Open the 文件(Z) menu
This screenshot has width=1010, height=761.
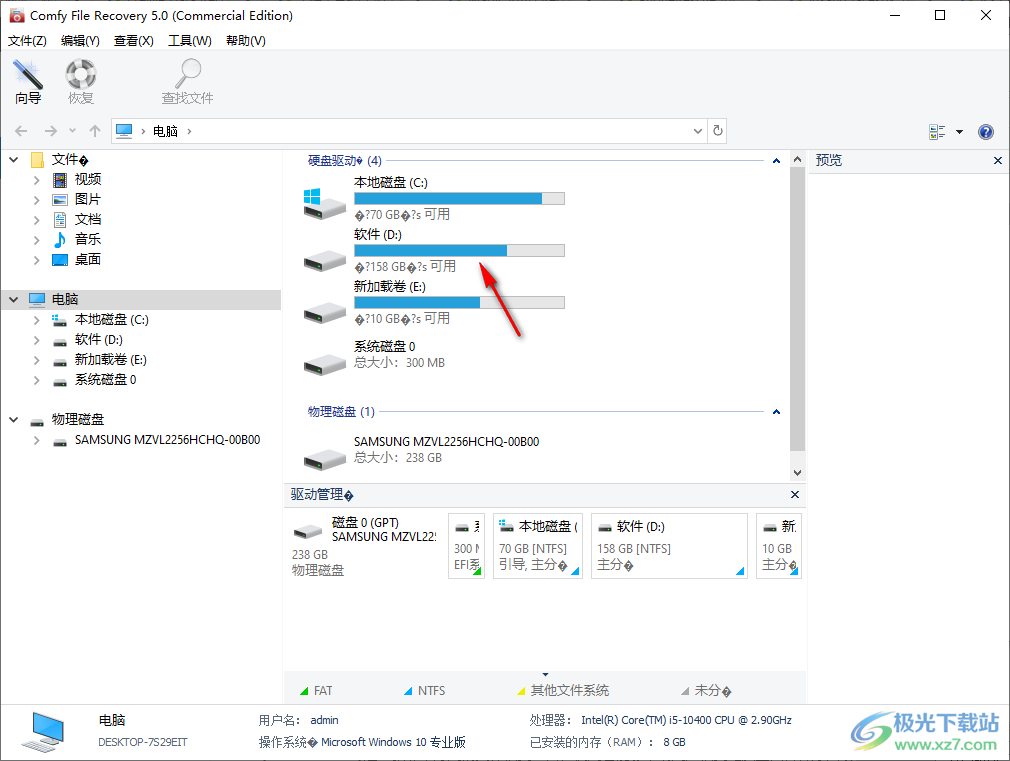[x=27, y=41]
